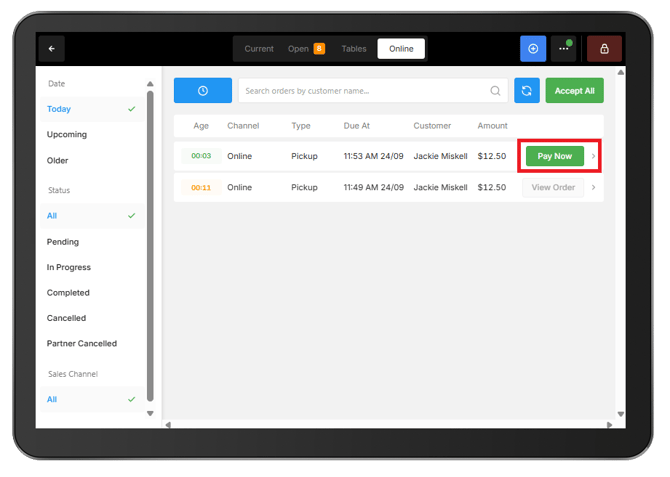Click $12.50 in the 00:11 row
This screenshot has height=477, width=670.
tap(491, 187)
